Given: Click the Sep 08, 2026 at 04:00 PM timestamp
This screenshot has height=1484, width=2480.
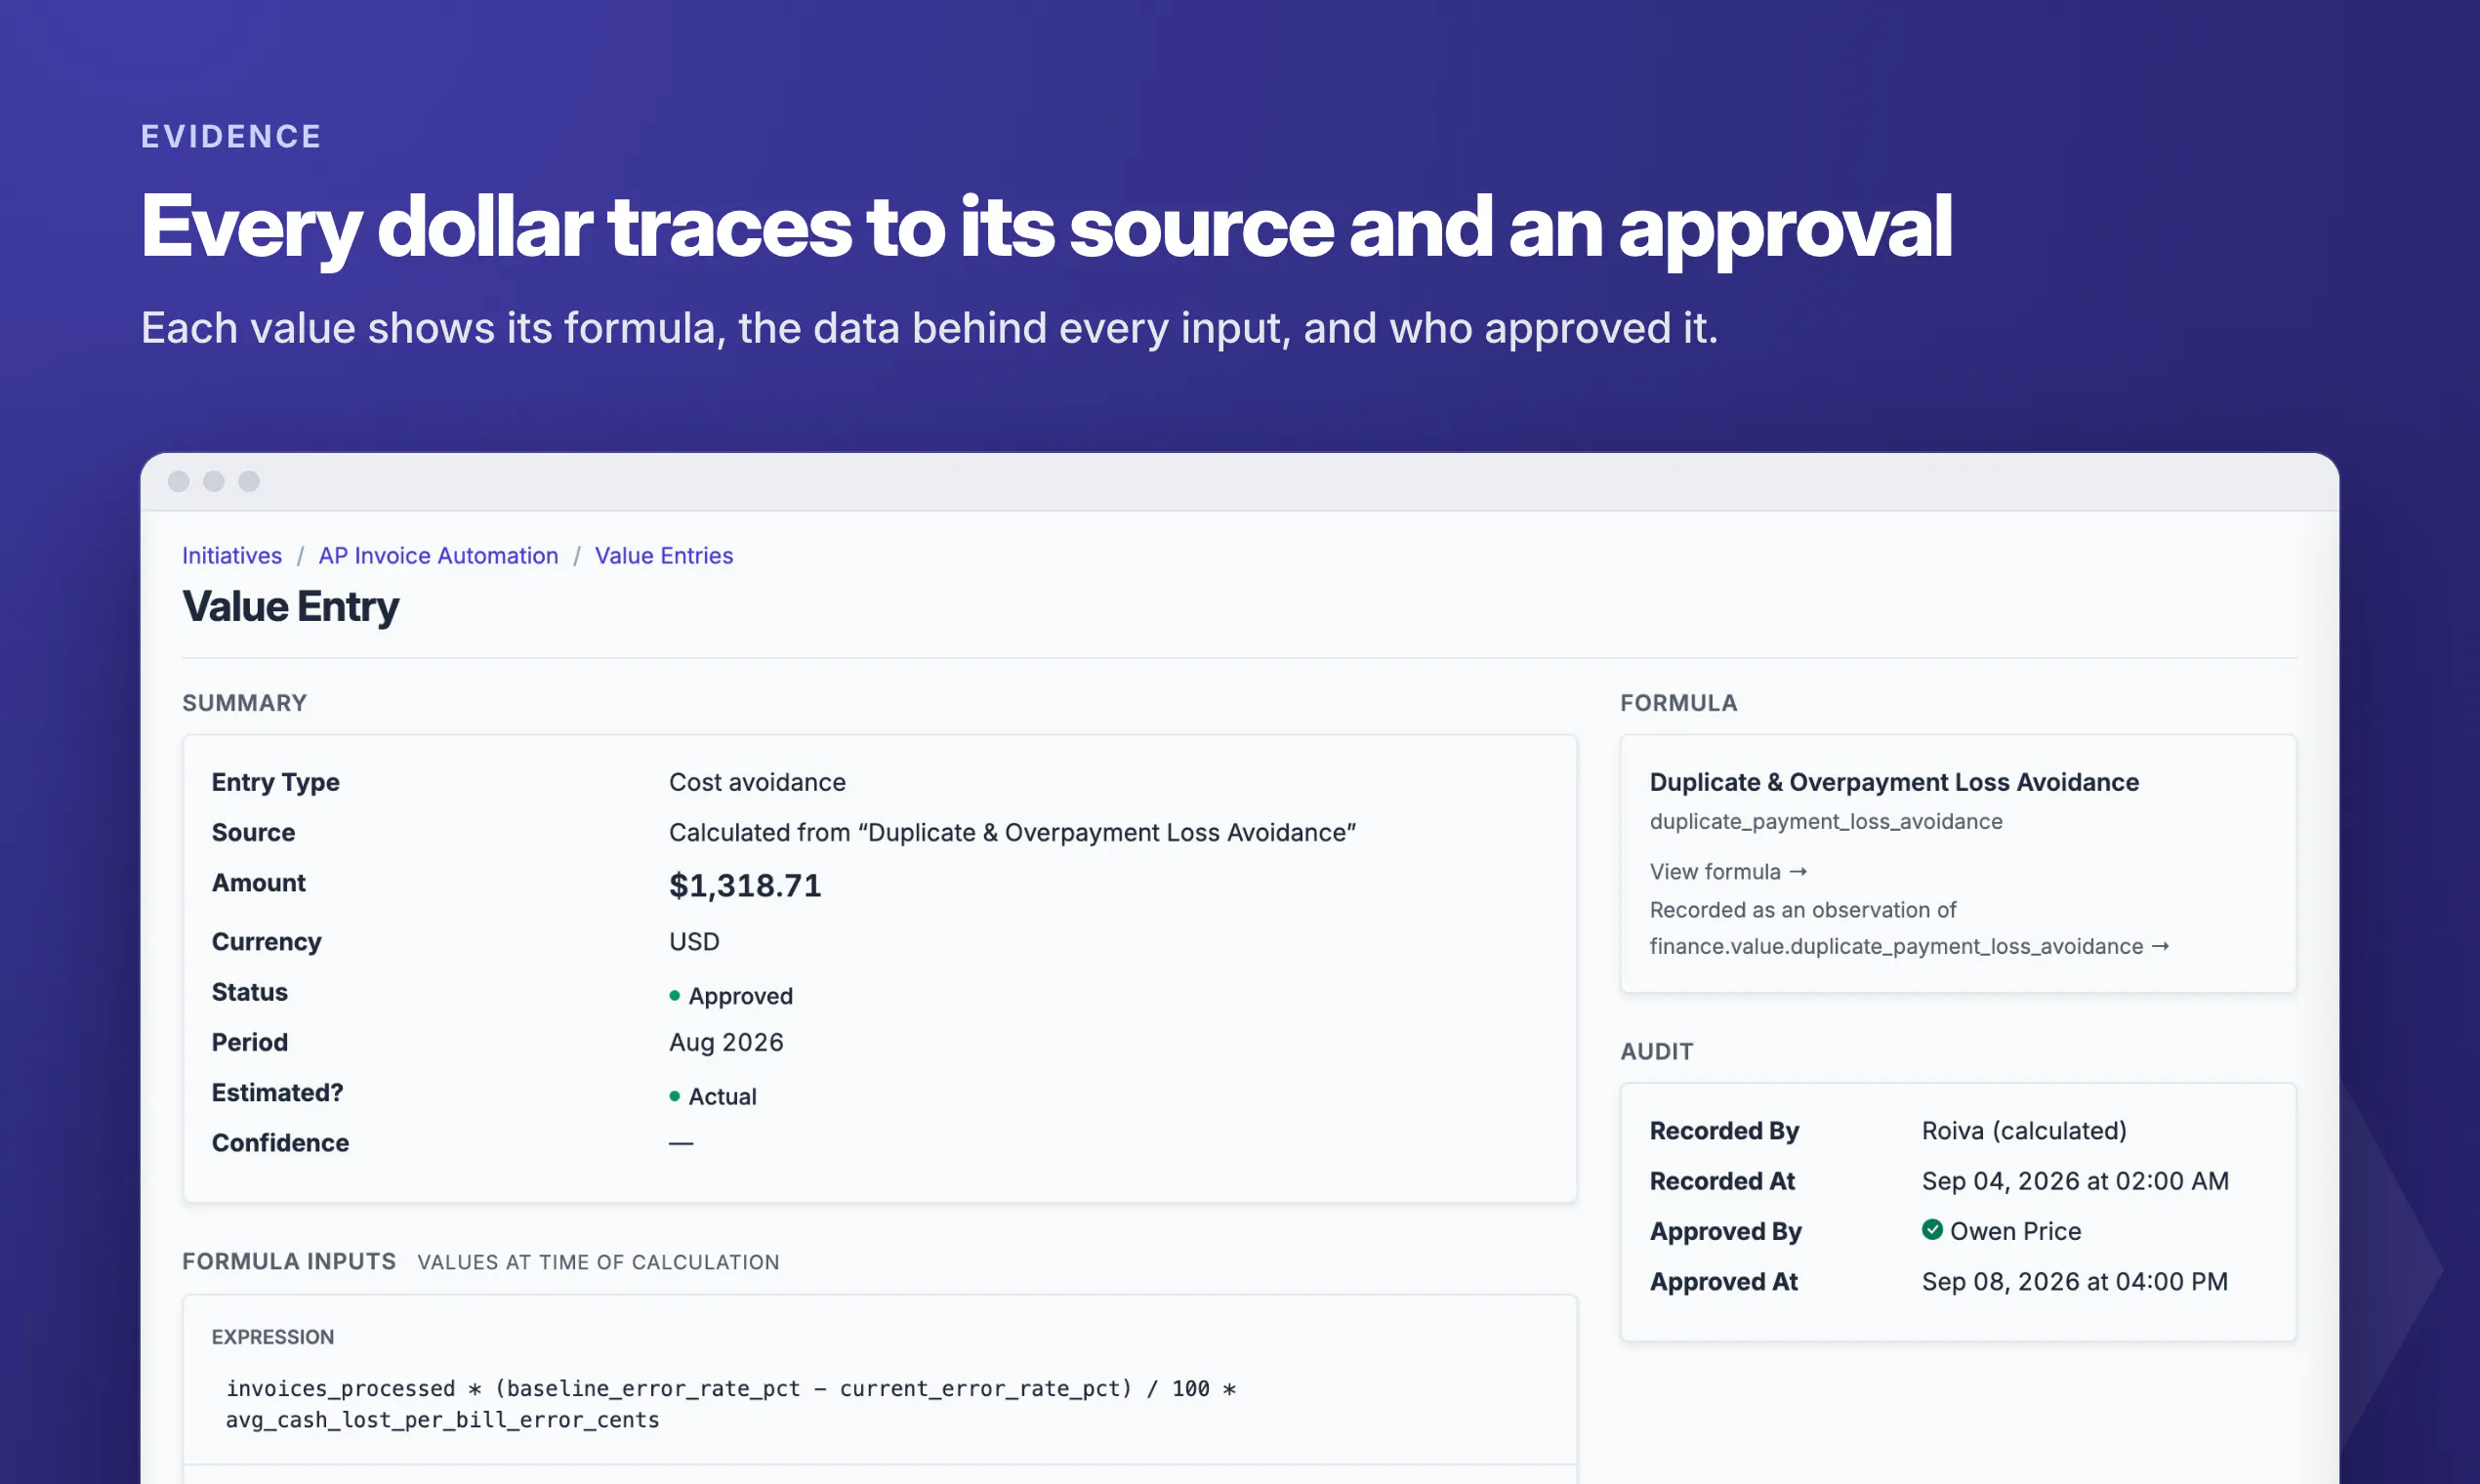Looking at the screenshot, I should coord(2075,1281).
